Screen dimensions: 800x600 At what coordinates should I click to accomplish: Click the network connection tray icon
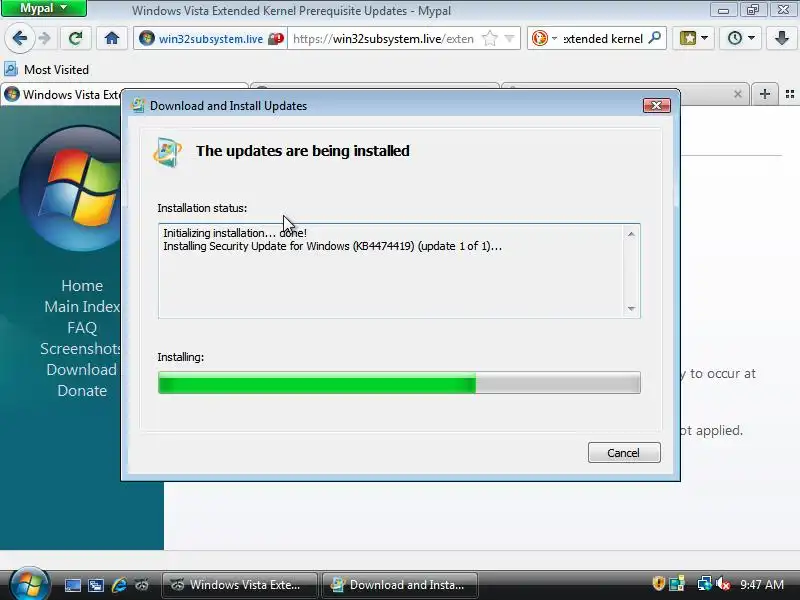[704, 584]
